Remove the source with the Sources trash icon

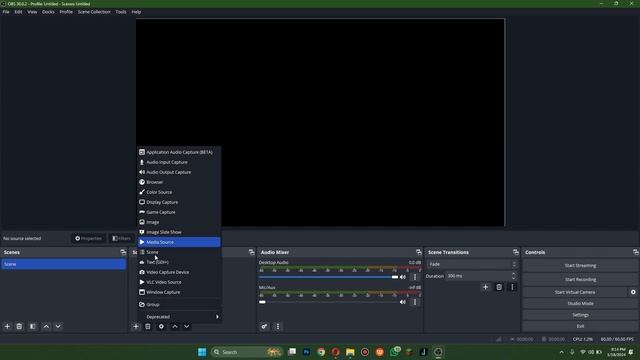click(148, 327)
